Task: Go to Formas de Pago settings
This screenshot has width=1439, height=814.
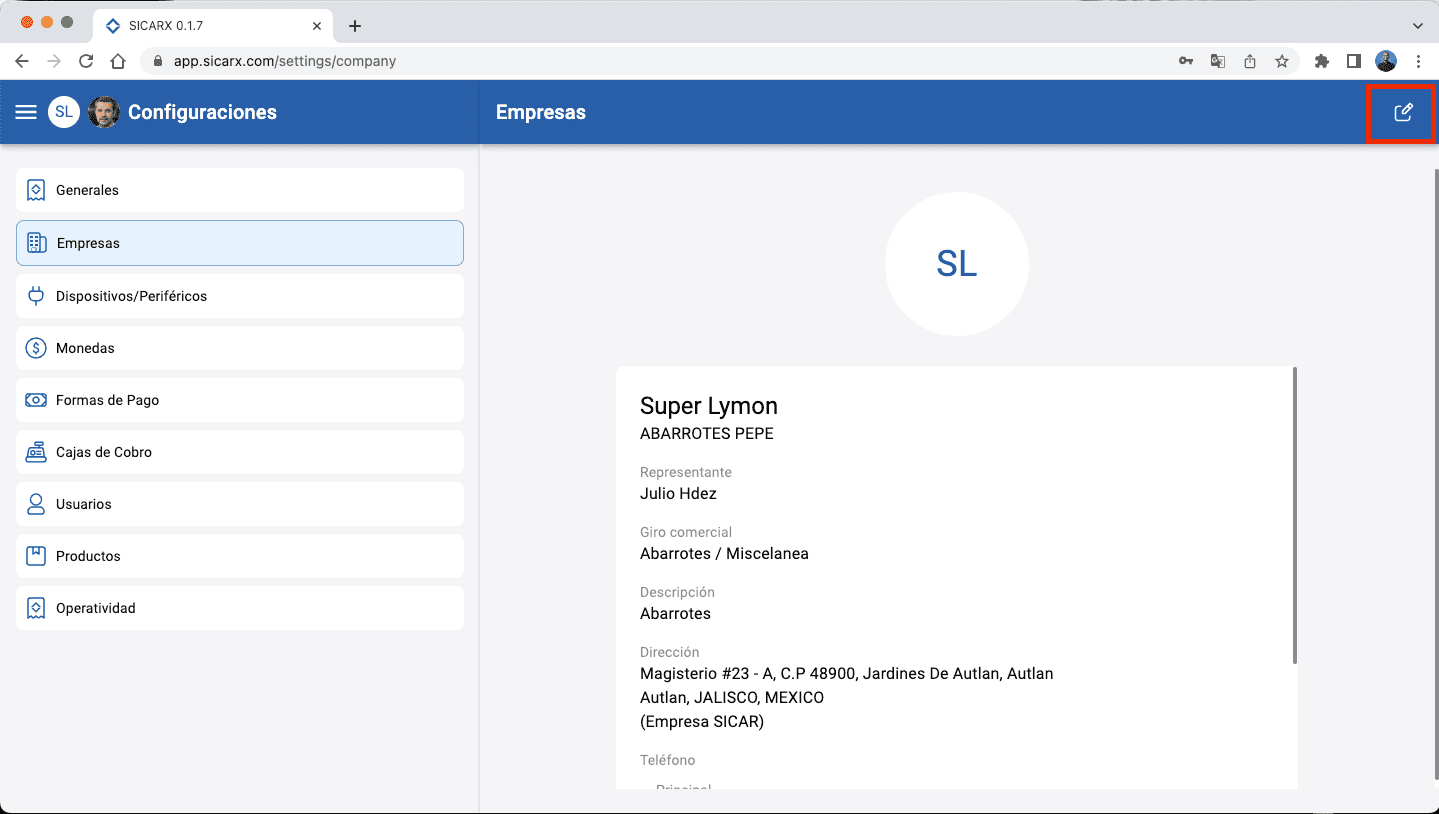Action: [240, 400]
